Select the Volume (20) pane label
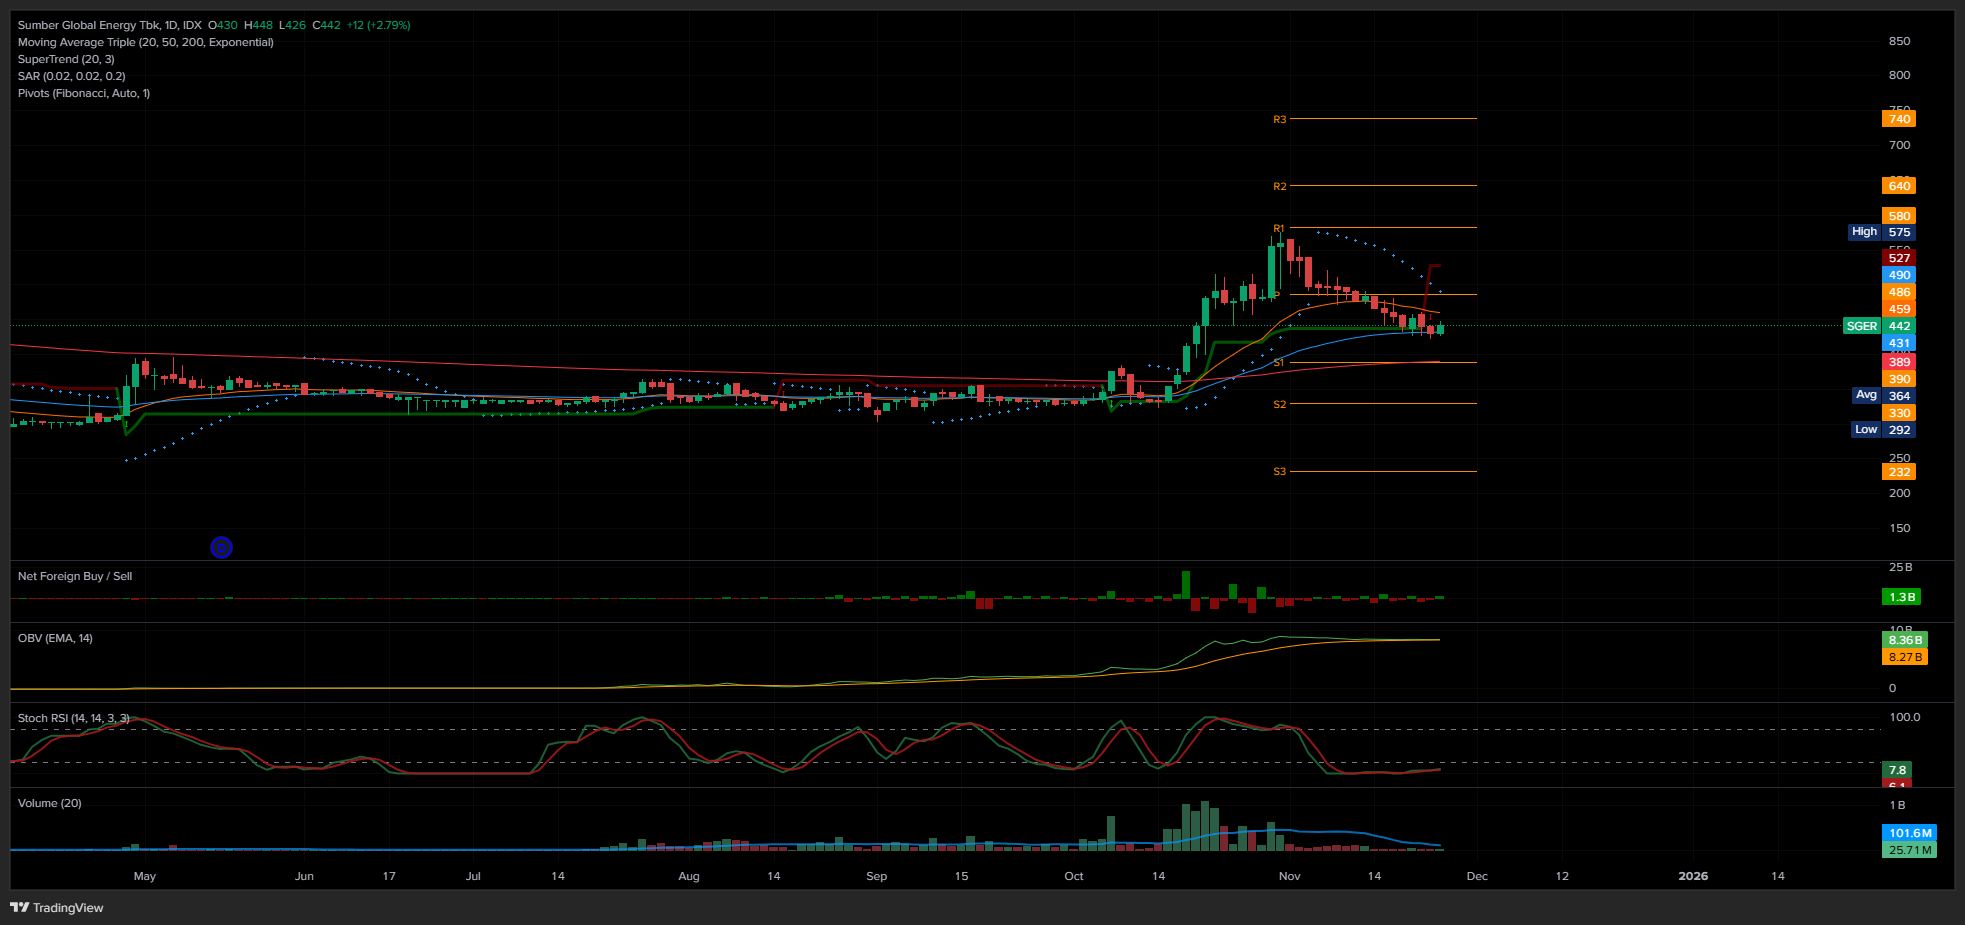The height and width of the screenshot is (925, 1965). (x=49, y=803)
